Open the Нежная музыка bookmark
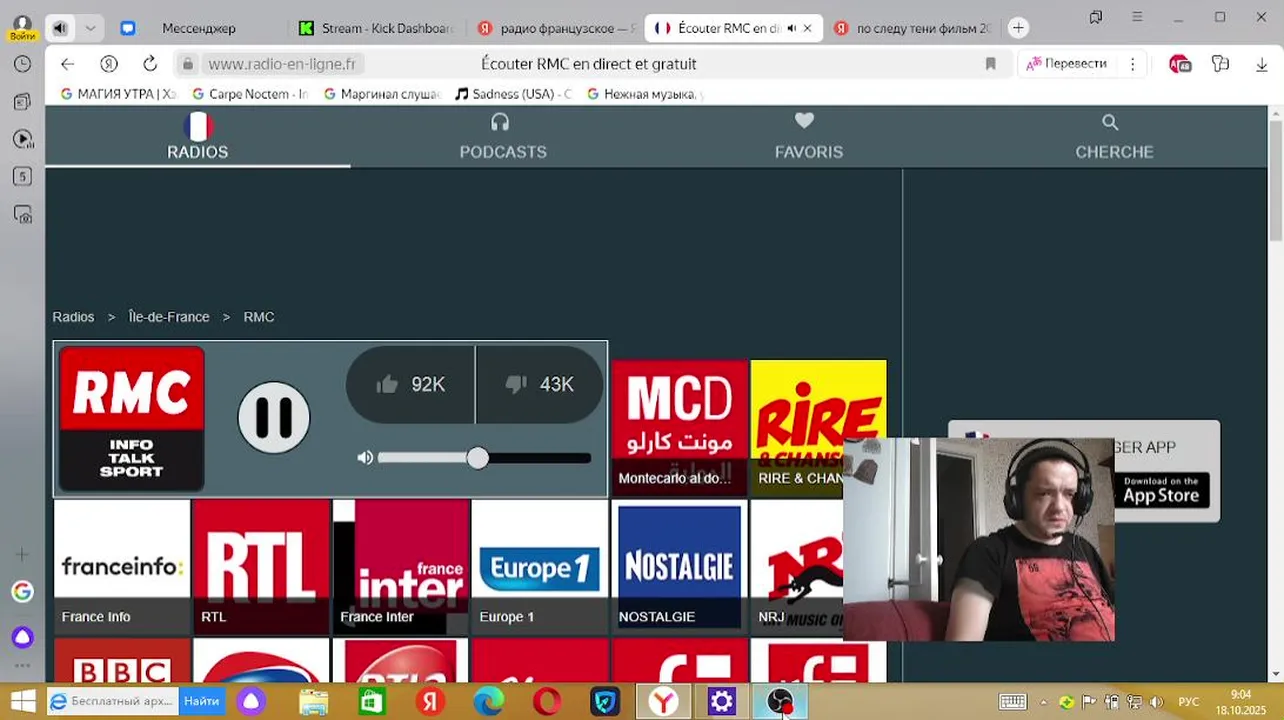Image resolution: width=1284 pixels, height=720 pixels. click(x=646, y=94)
